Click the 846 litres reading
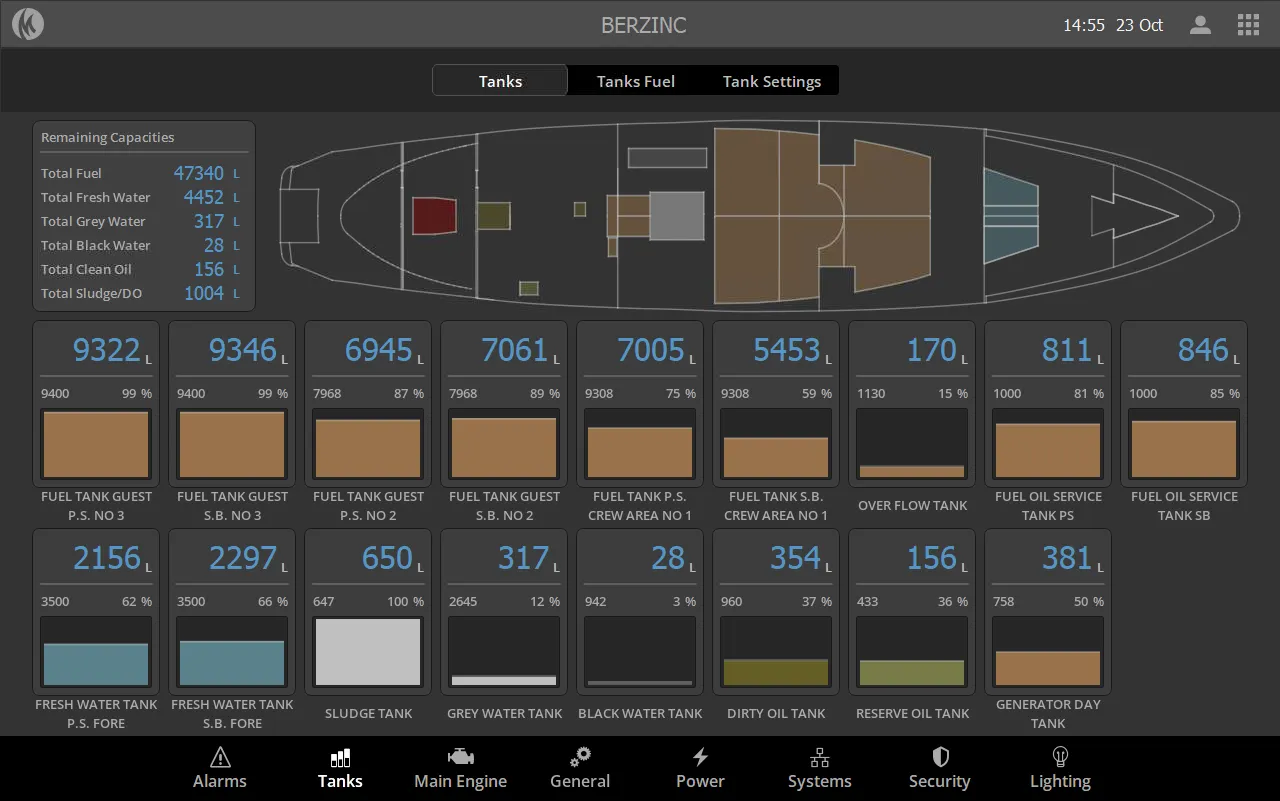This screenshot has height=801, width=1280. 1203,350
